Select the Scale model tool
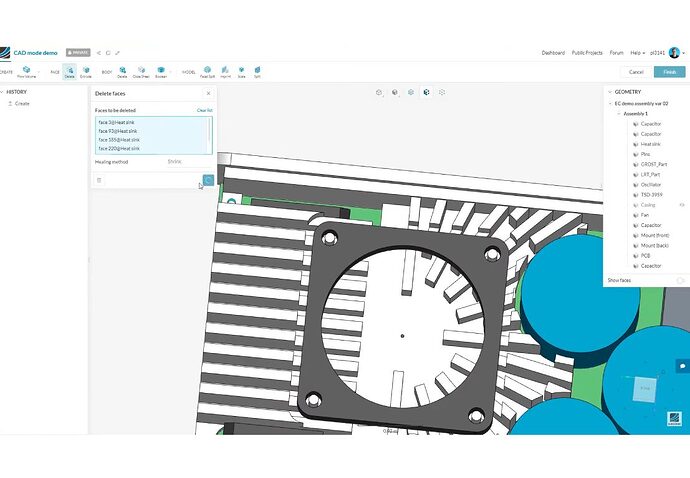The width and height of the screenshot is (690, 478). 242,72
